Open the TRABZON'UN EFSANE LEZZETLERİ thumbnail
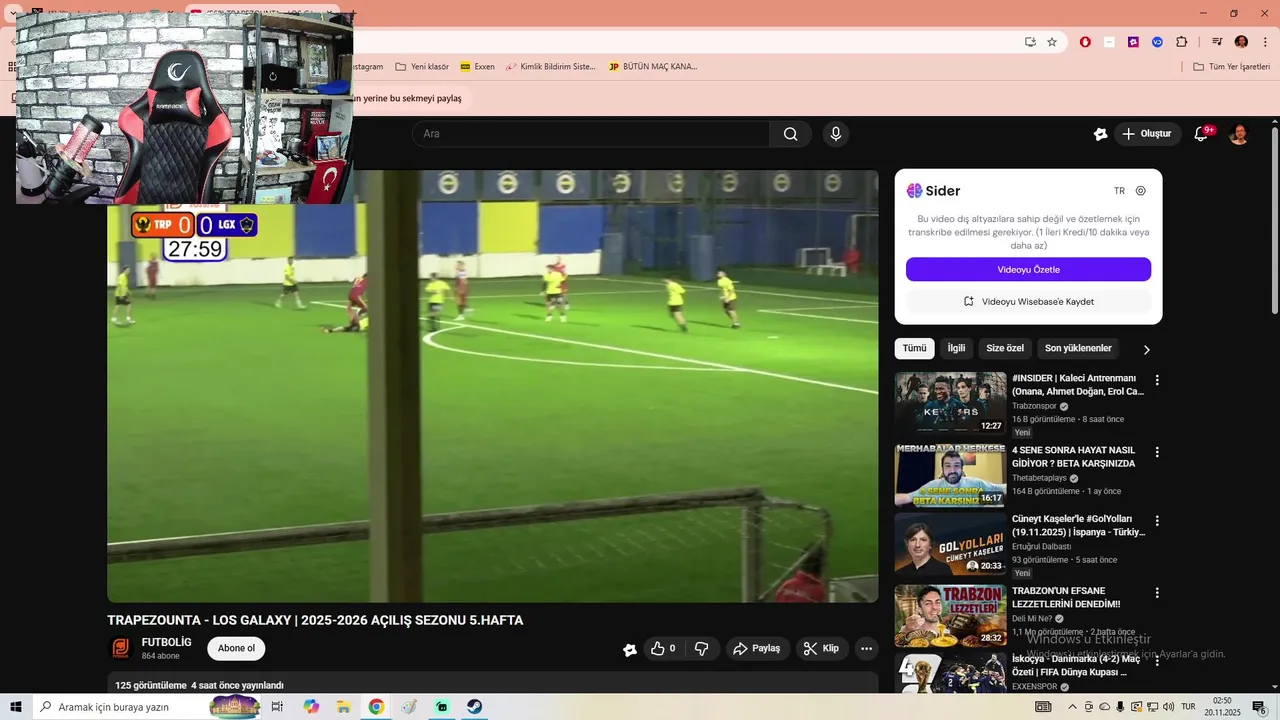Screen dimensions: 1280x720 [x=950, y=616]
